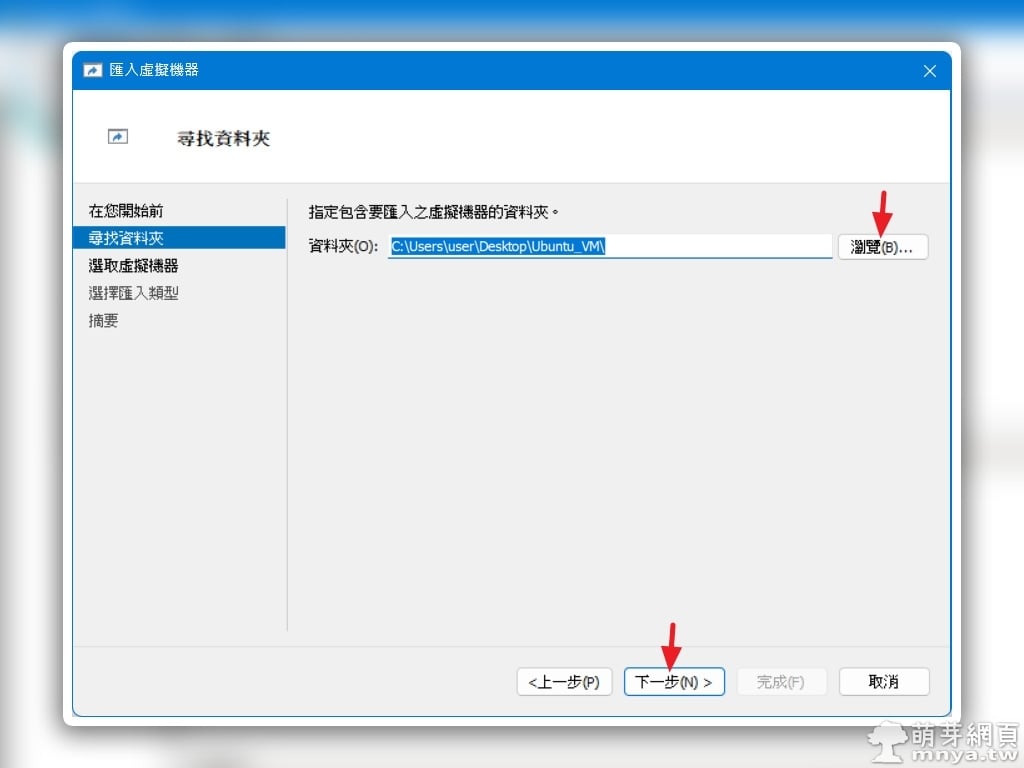Close the 匯入虛擬機器 dialog window
This screenshot has height=768, width=1024.
pyautogui.click(x=929, y=71)
